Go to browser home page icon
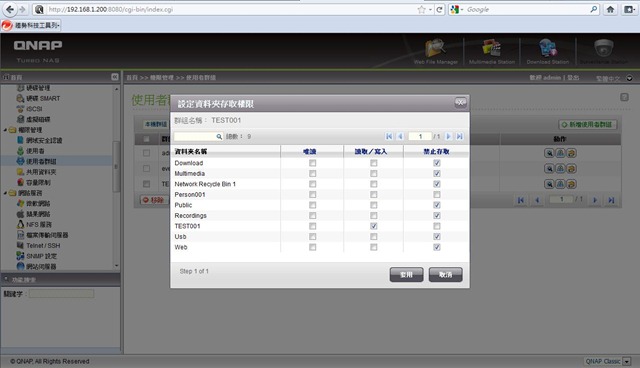This screenshot has width=640, height=368. [x=610, y=9]
